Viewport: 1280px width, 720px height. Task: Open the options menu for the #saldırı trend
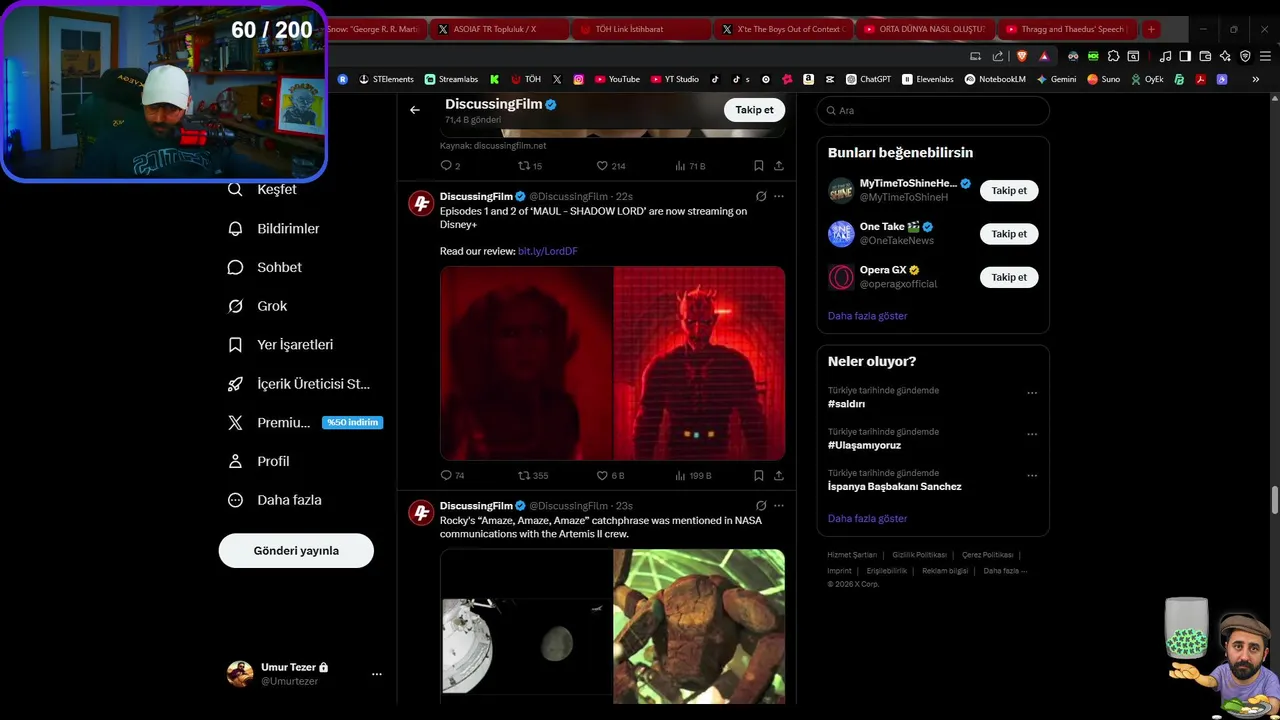coord(1032,393)
